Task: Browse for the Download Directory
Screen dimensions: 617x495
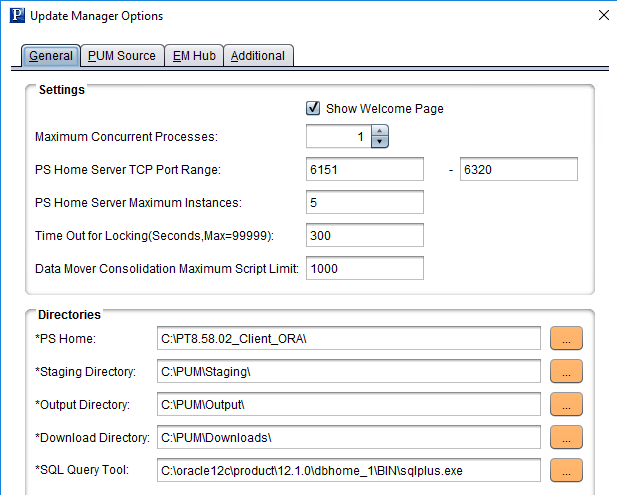Action: click(x=566, y=437)
